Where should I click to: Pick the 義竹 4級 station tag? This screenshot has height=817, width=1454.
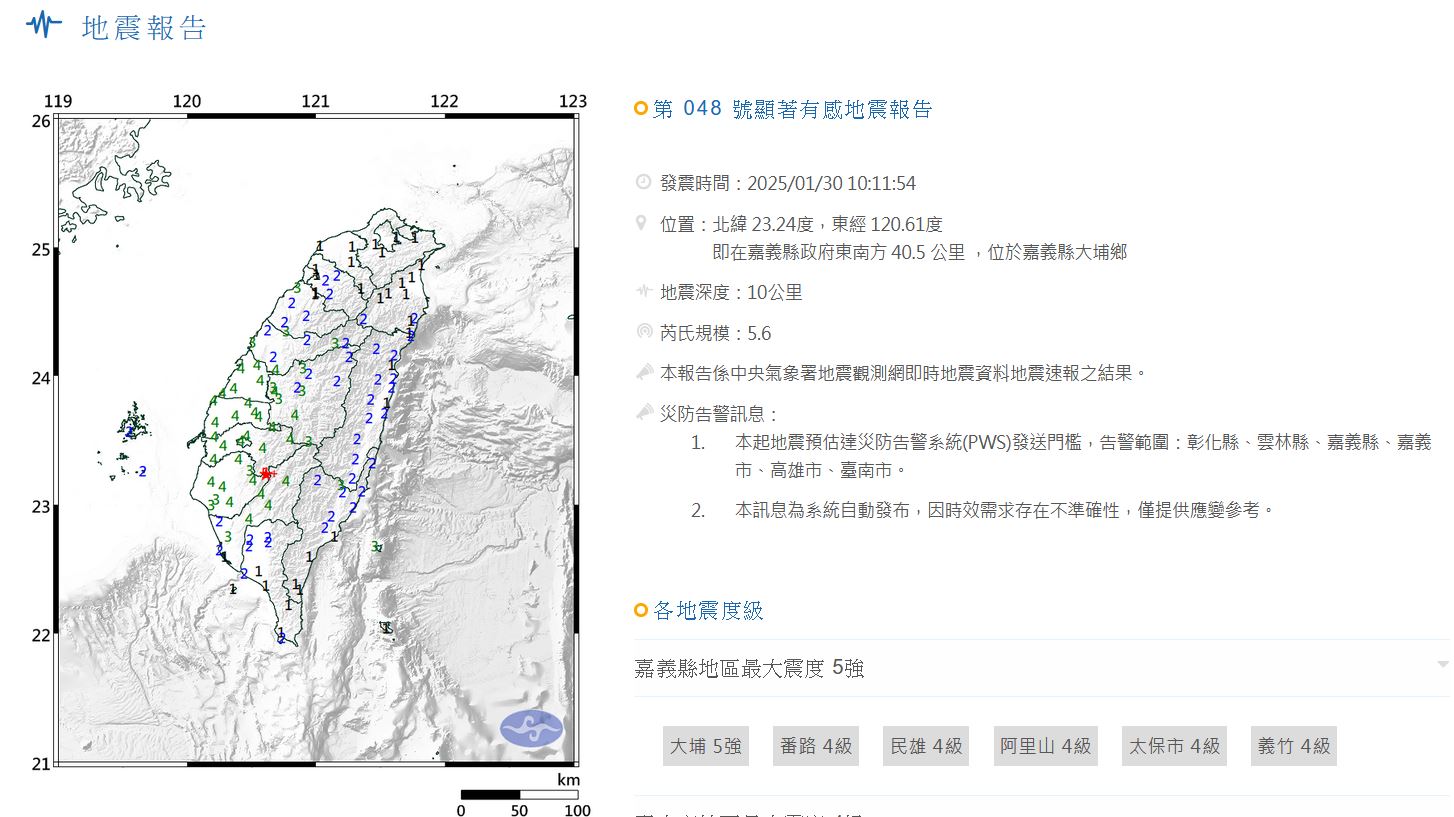[1293, 746]
